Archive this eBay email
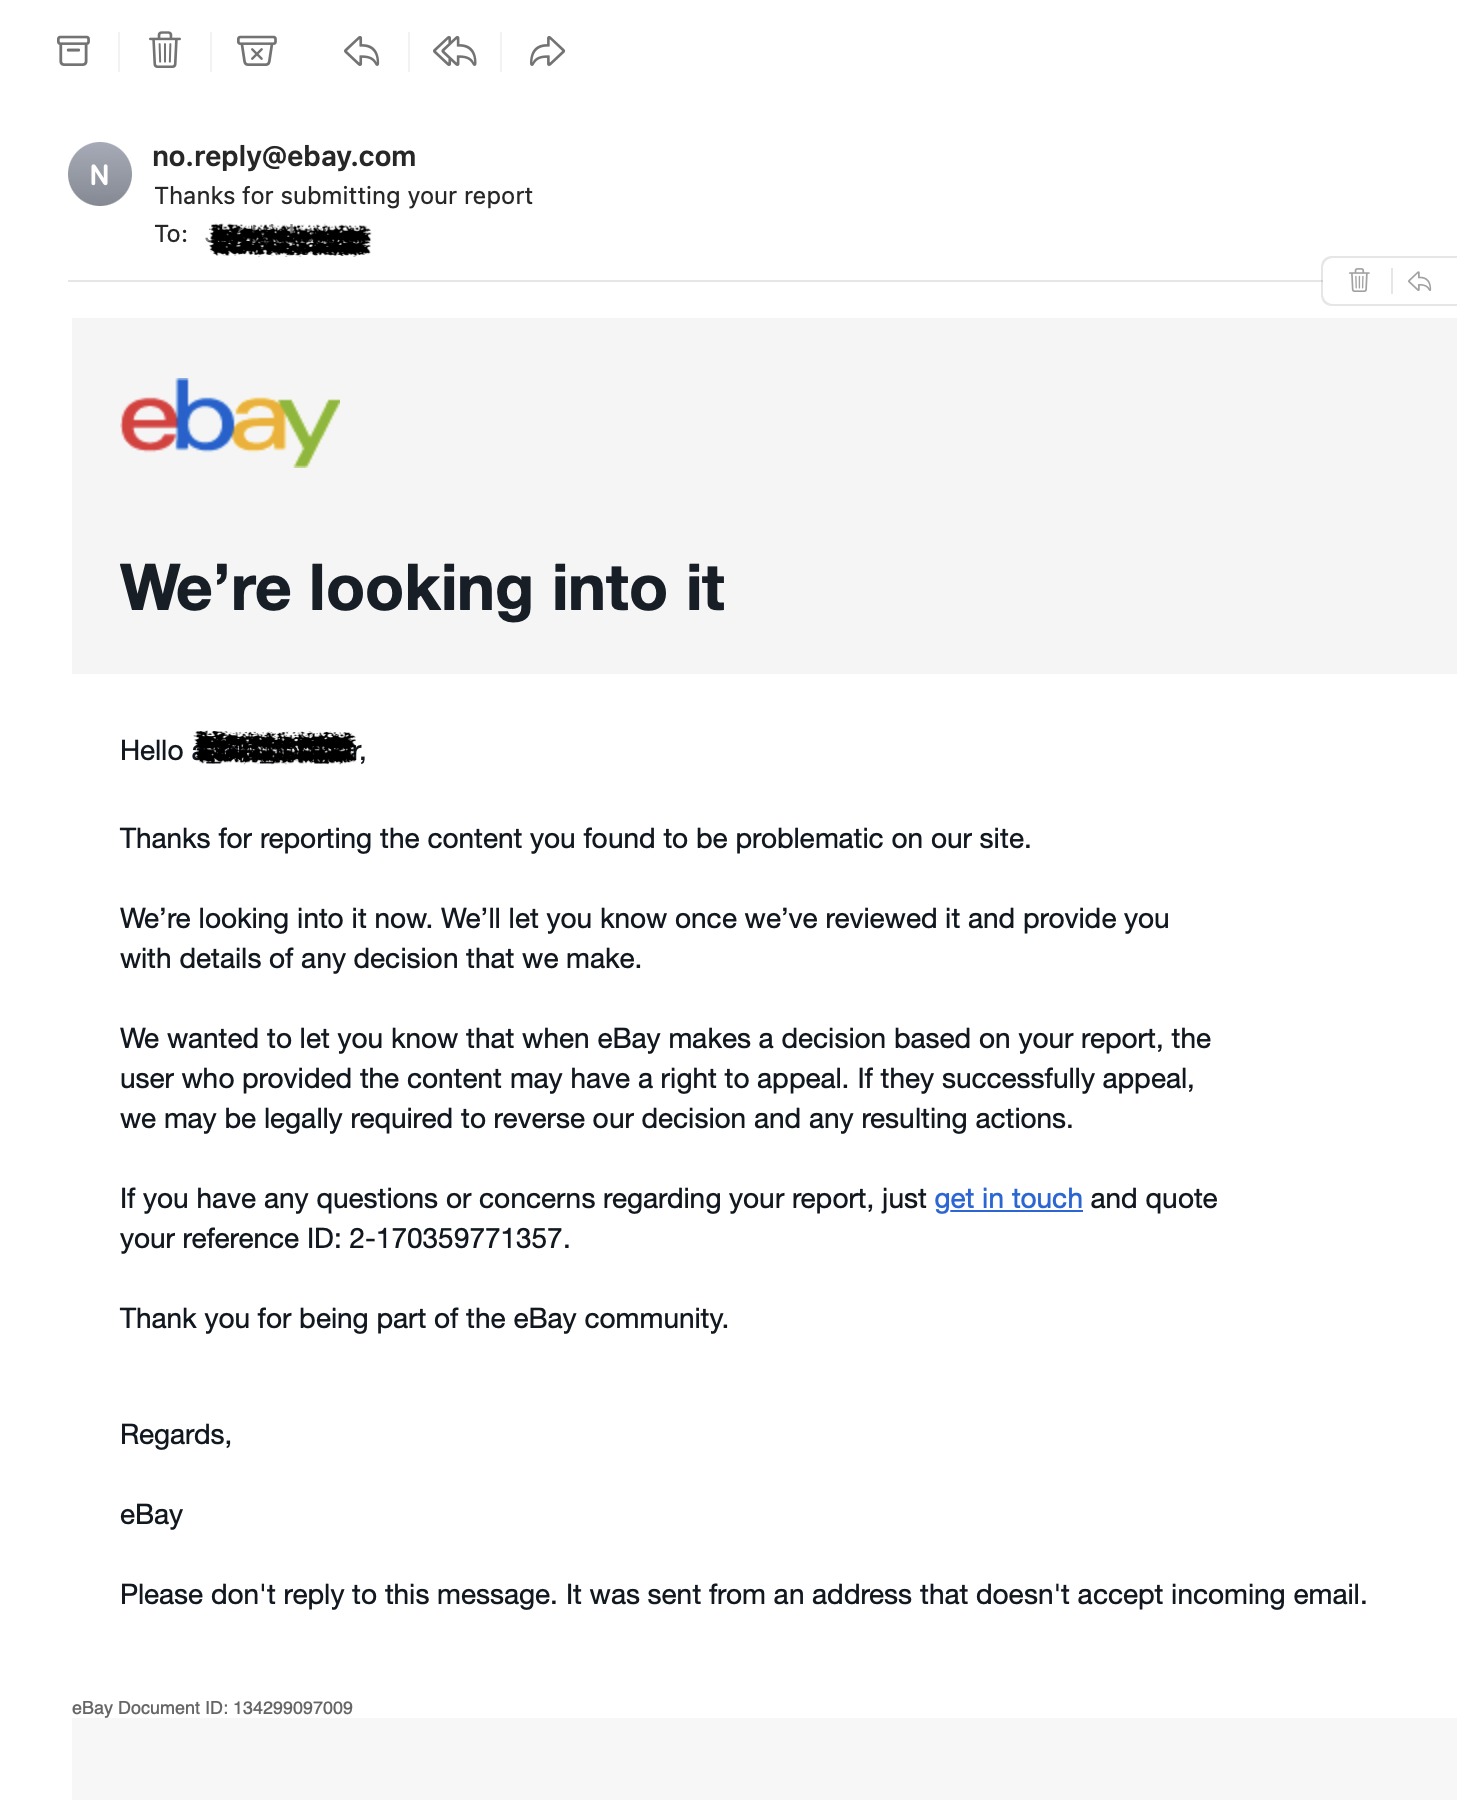This screenshot has width=1457, height=1800. pyautogui.click(x=73, y=51)
